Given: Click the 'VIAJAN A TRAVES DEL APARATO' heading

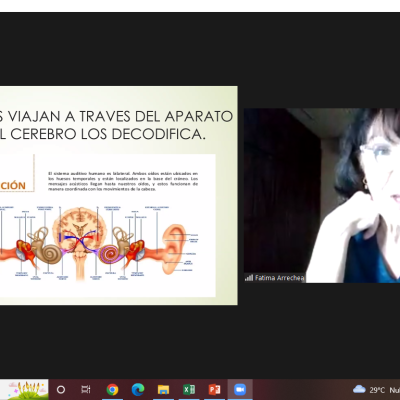Looking at the screenshot, I should 120,116.
